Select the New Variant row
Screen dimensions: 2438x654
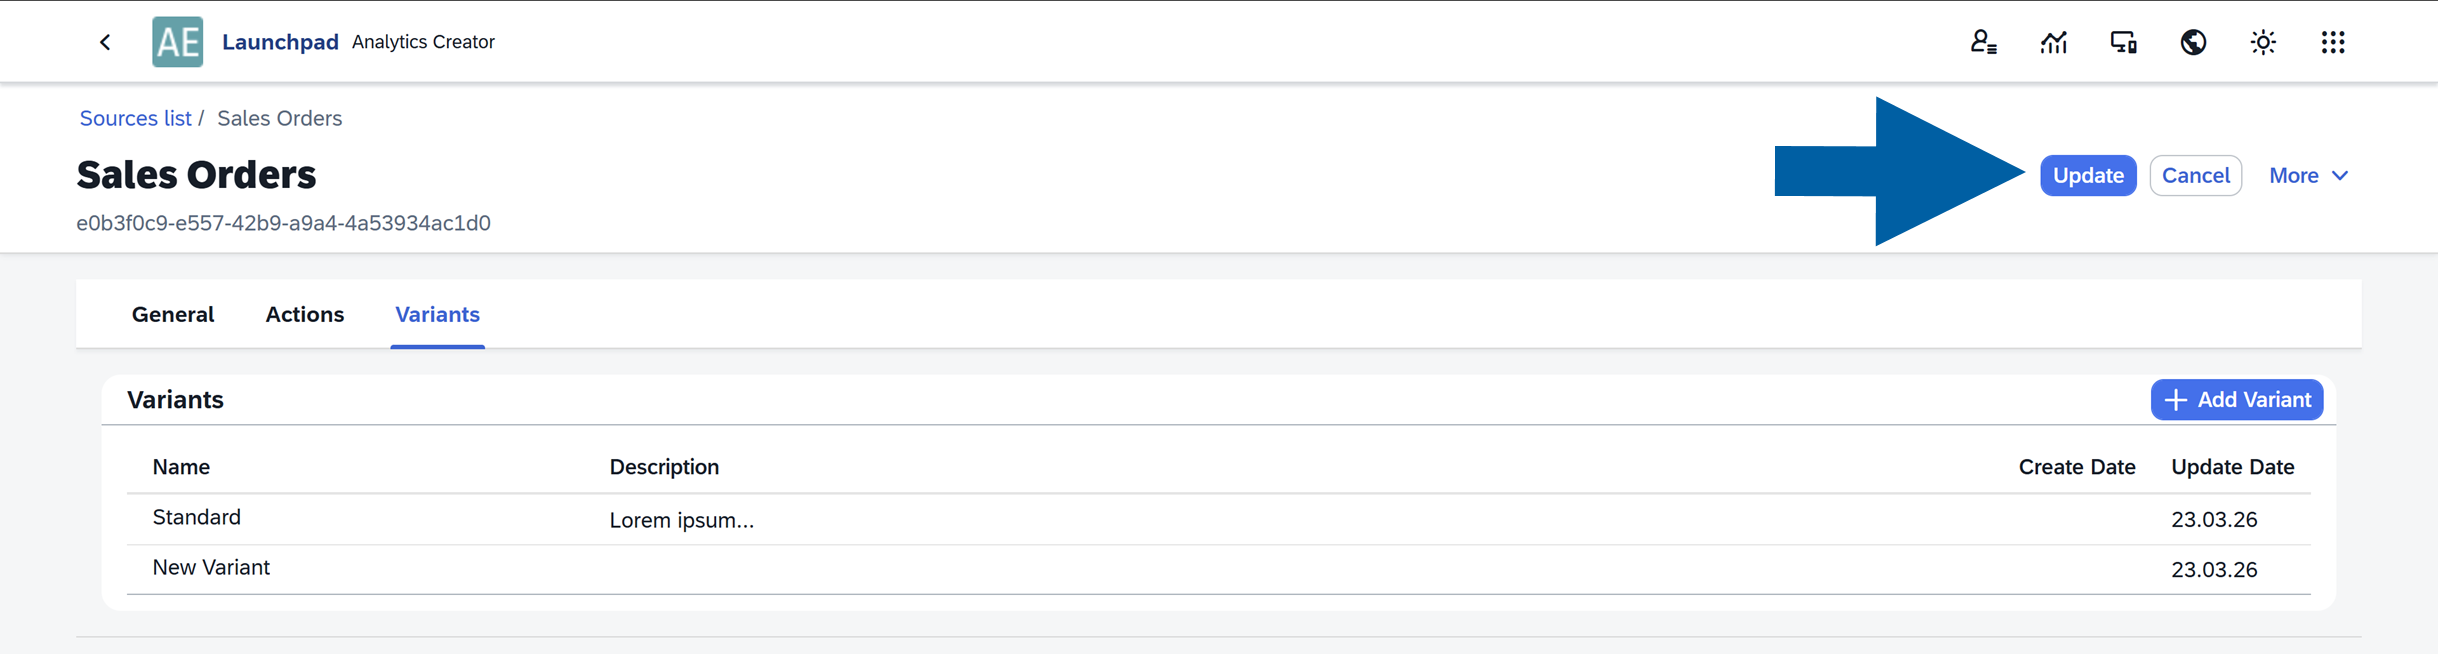[211, 568]
